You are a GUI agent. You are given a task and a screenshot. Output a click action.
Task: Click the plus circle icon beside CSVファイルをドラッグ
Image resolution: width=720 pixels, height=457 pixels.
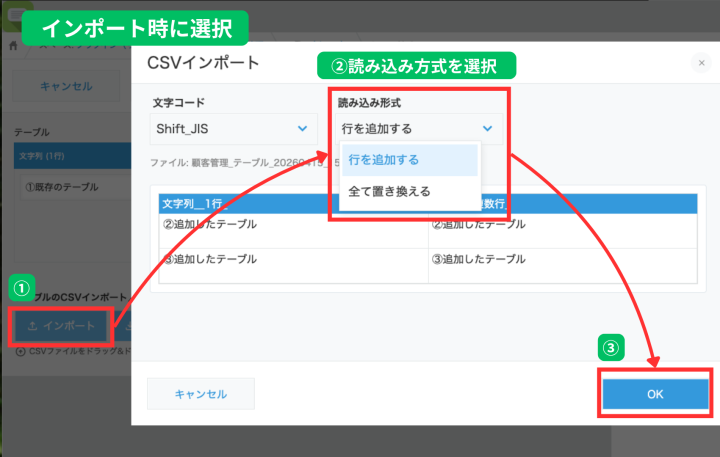pos(21,352)
